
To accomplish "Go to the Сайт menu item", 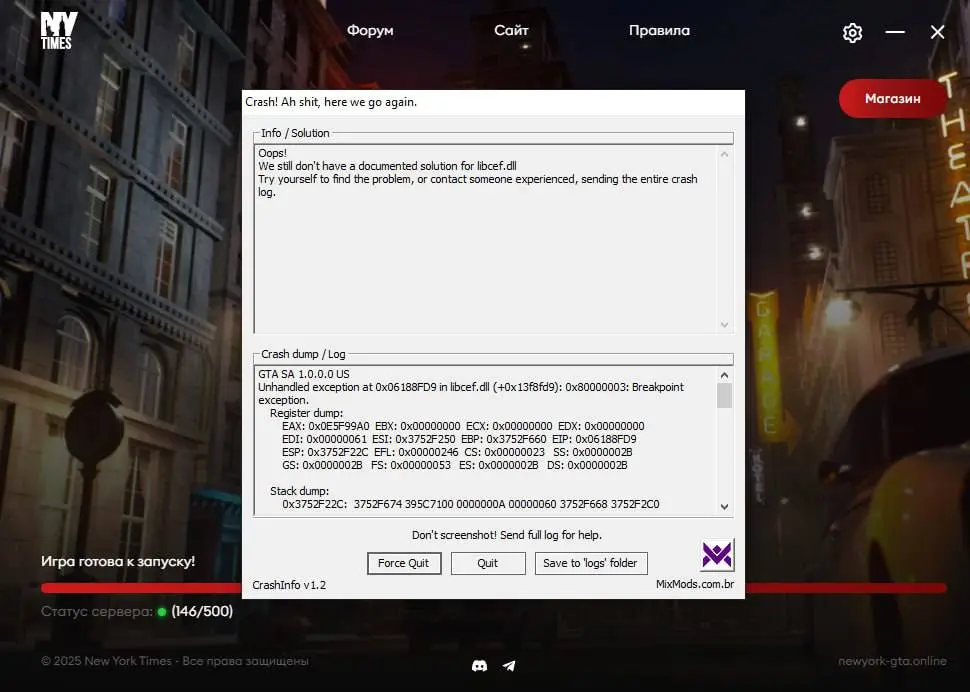I will (x=511, y=31).
